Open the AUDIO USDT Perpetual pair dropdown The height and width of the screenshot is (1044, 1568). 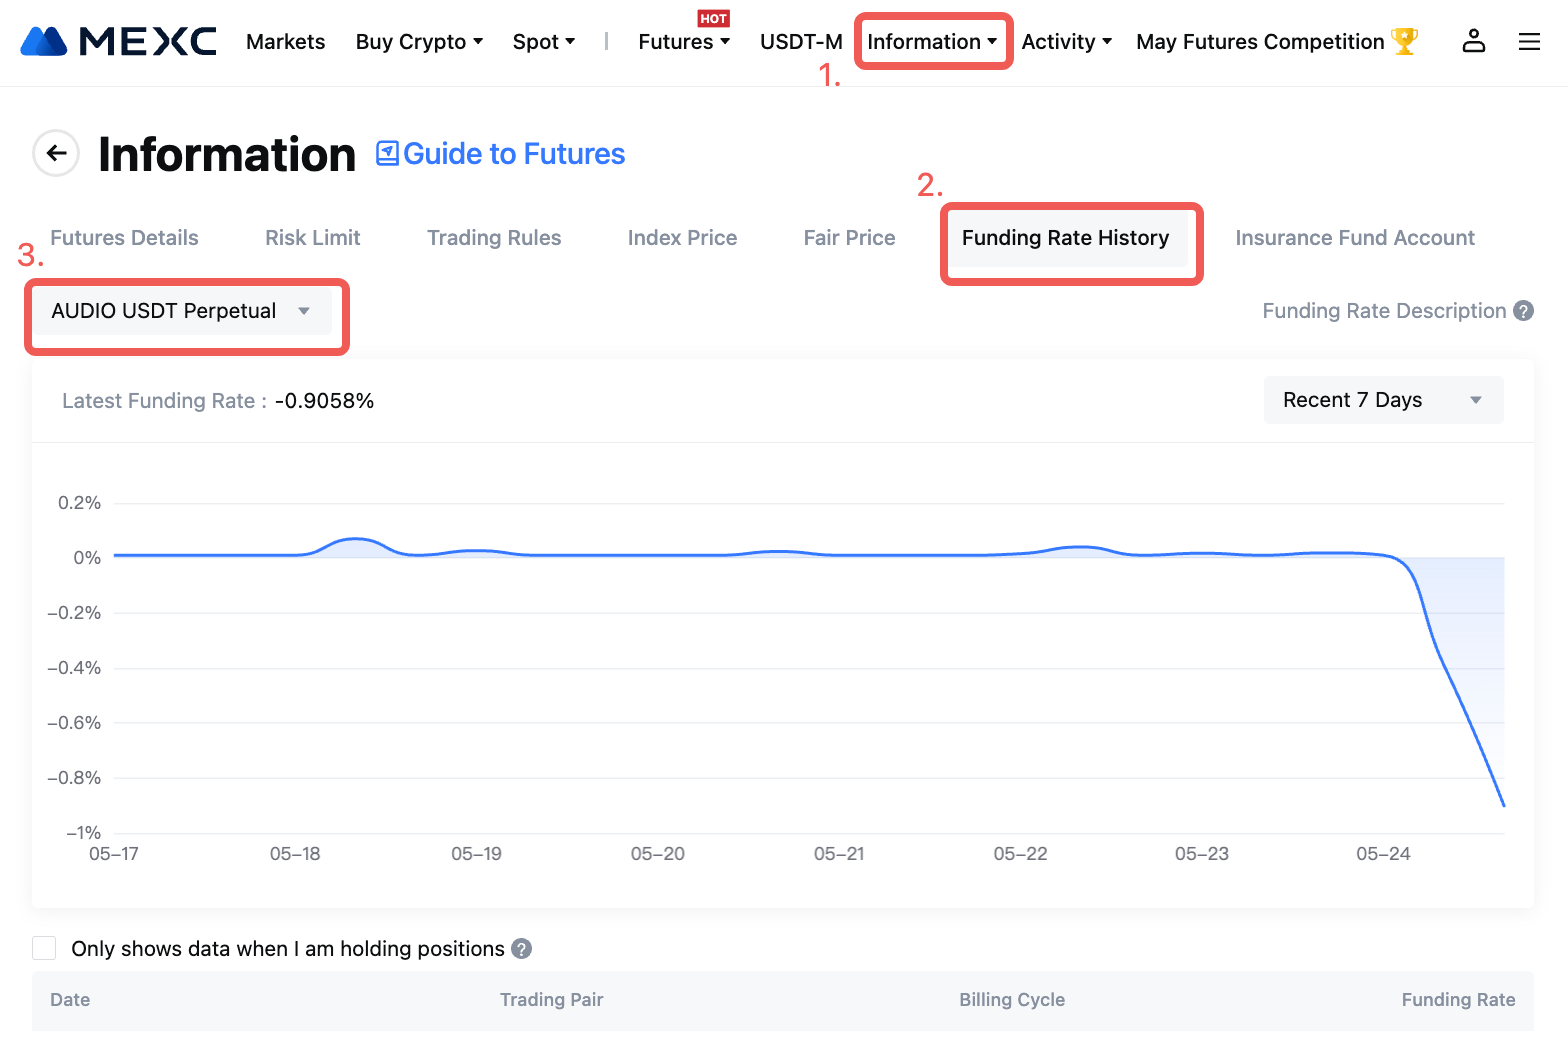click(181, 311)
